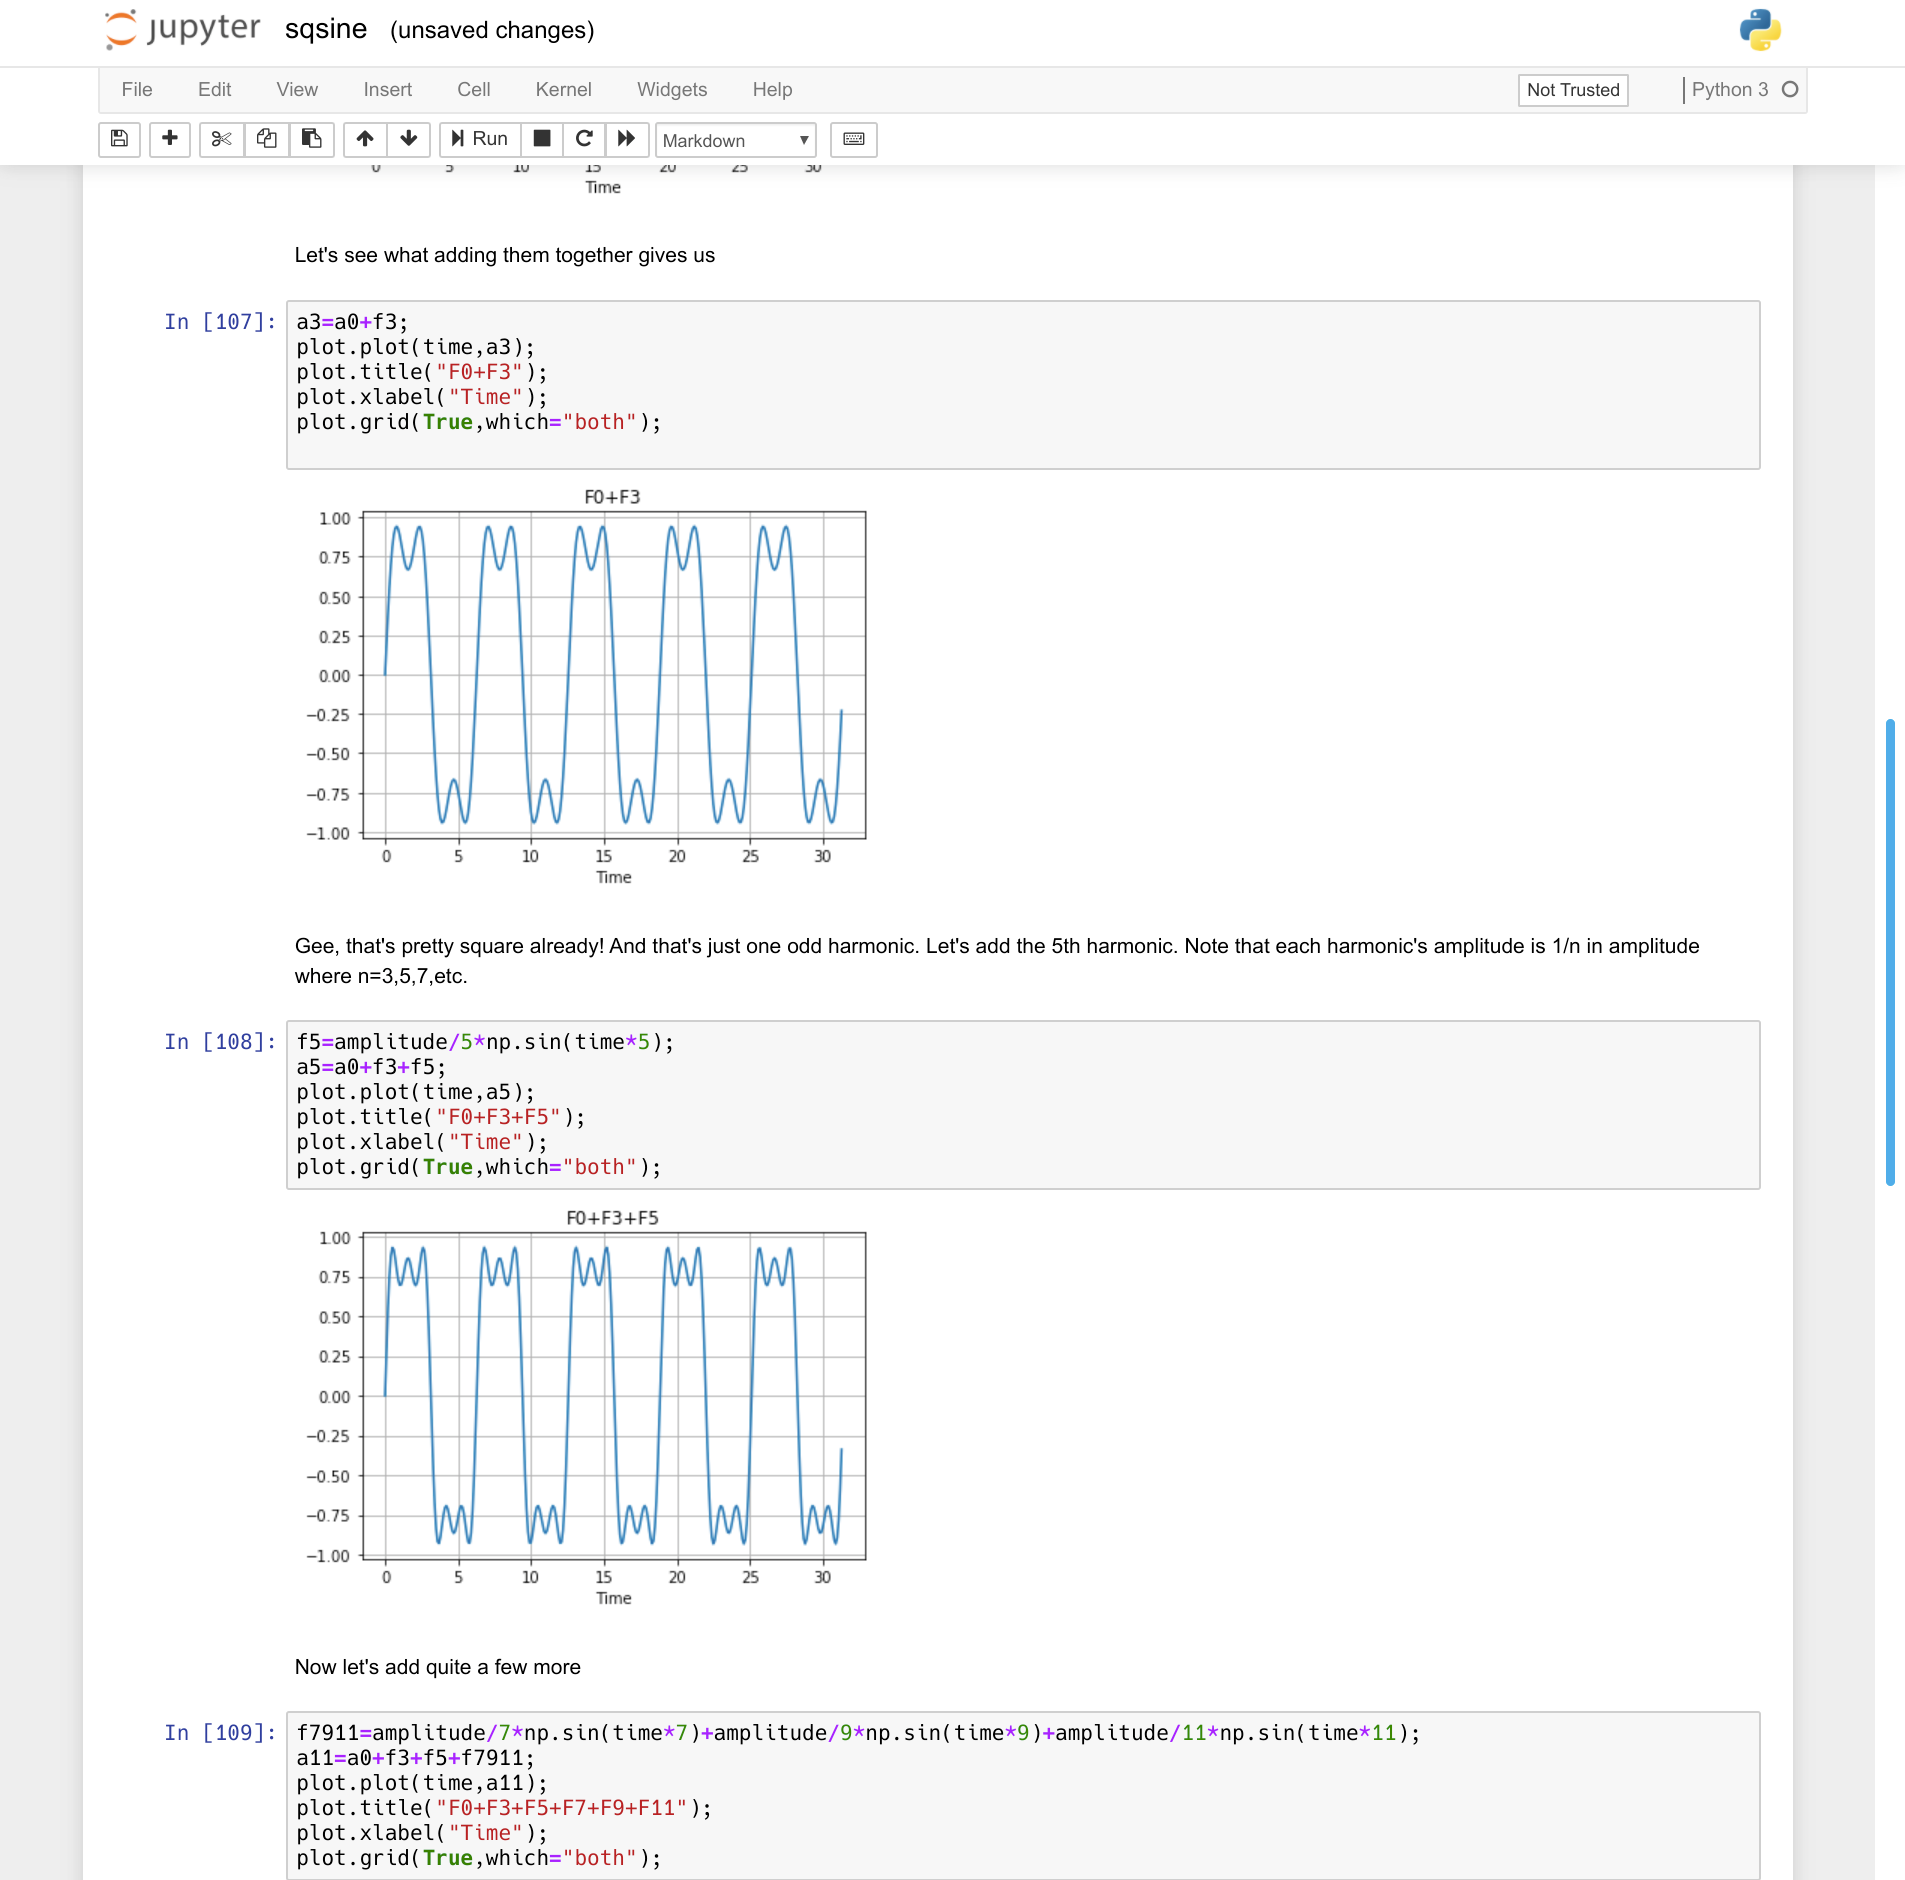Move selected cell down arrow
Image resolution: width=1905 pixels, height=1880 pixels.
click(408, 139)
